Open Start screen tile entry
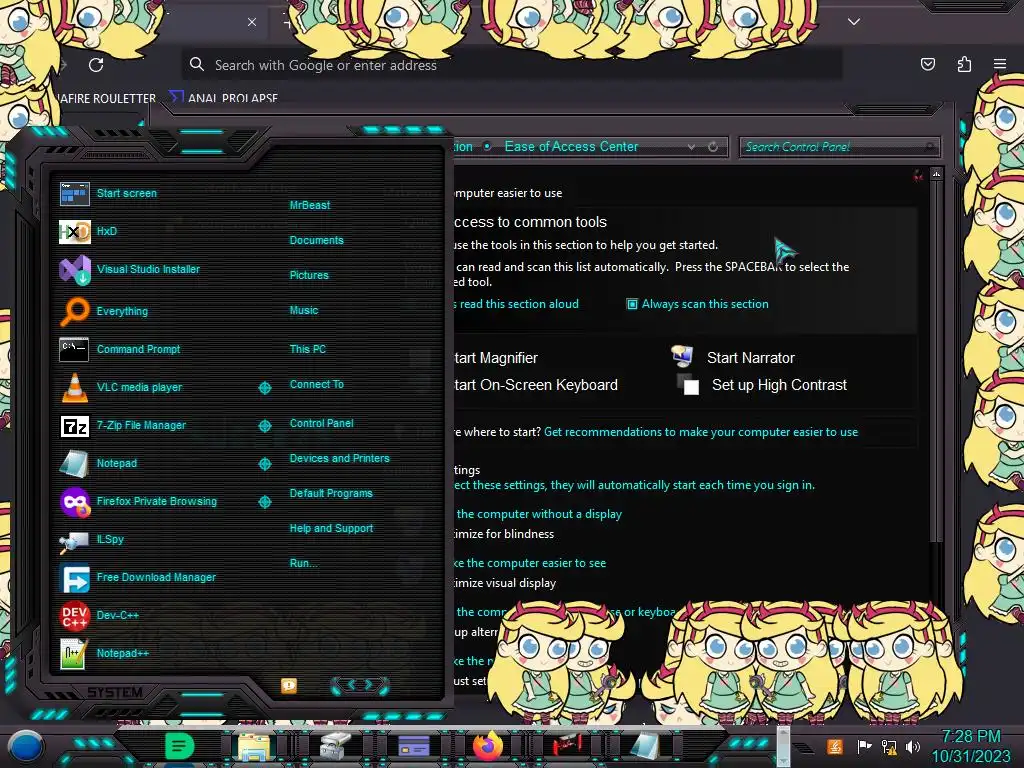 108,193
